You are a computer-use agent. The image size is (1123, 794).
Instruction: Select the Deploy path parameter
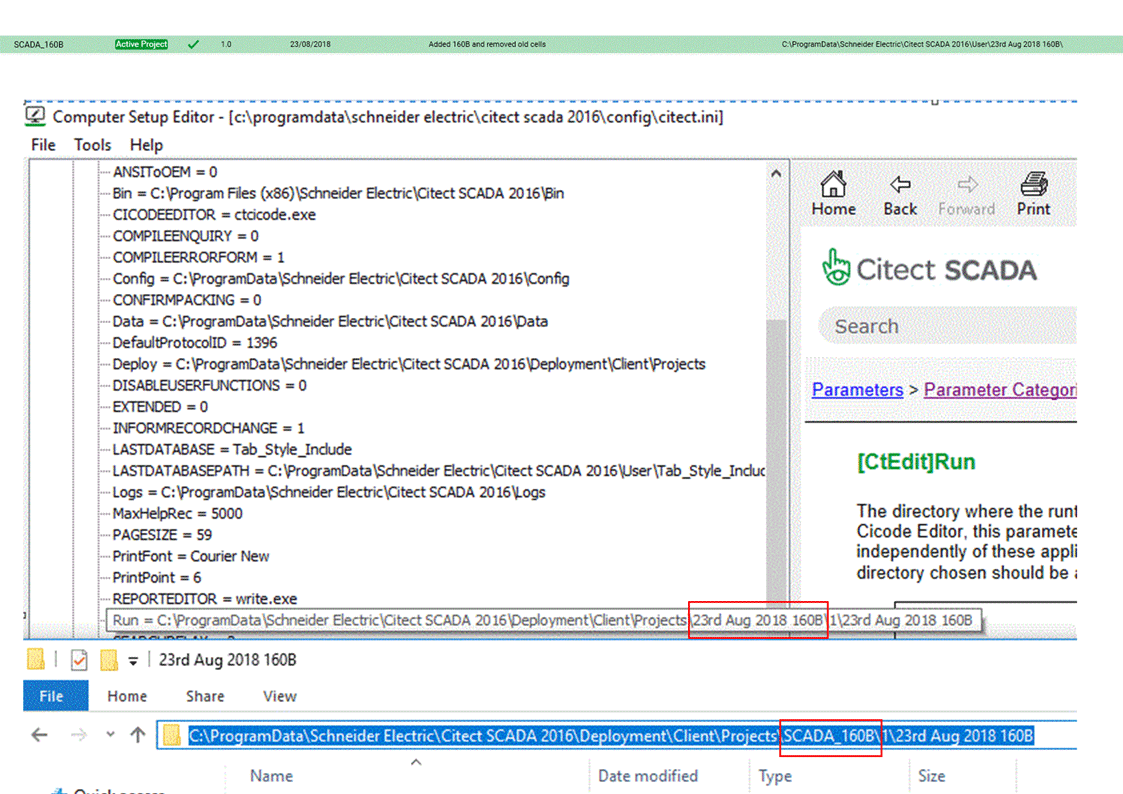(x=409, y=364)
